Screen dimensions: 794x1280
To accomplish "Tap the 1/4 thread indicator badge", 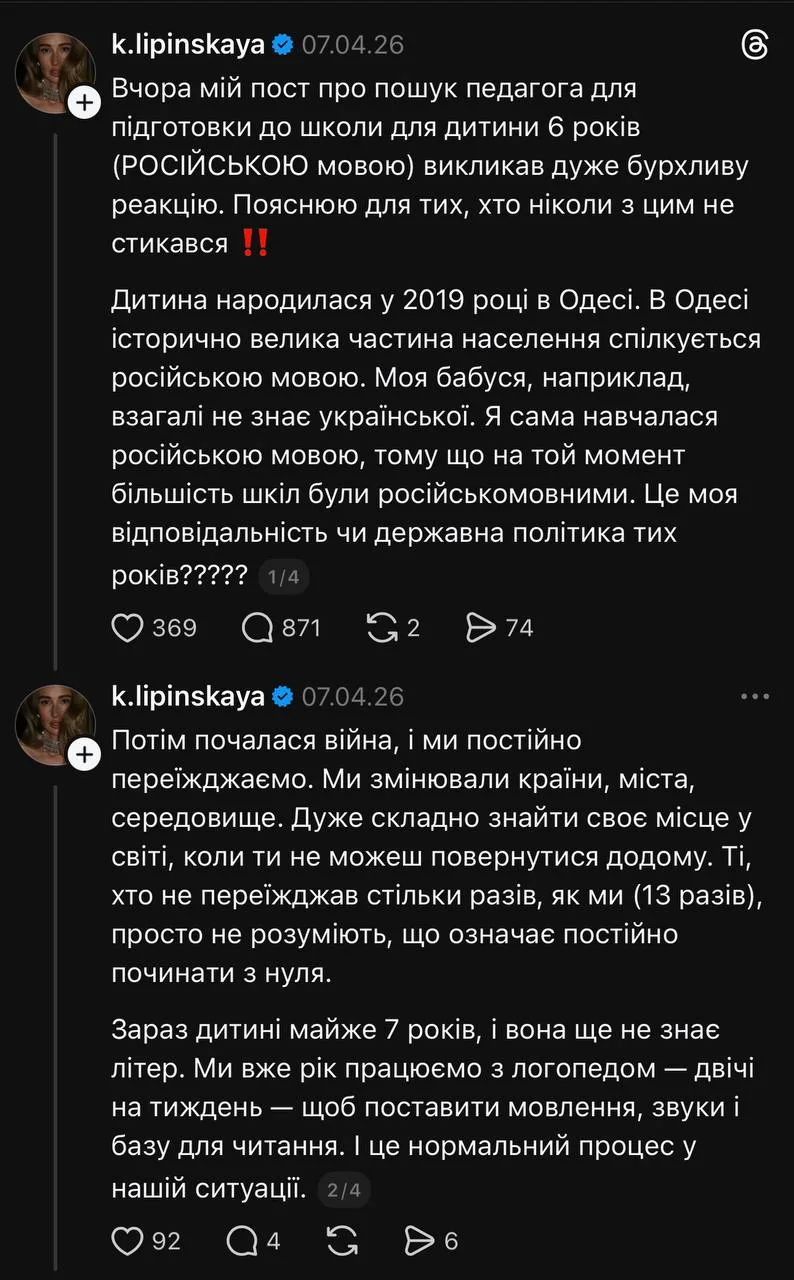I will tap(284, 577).
